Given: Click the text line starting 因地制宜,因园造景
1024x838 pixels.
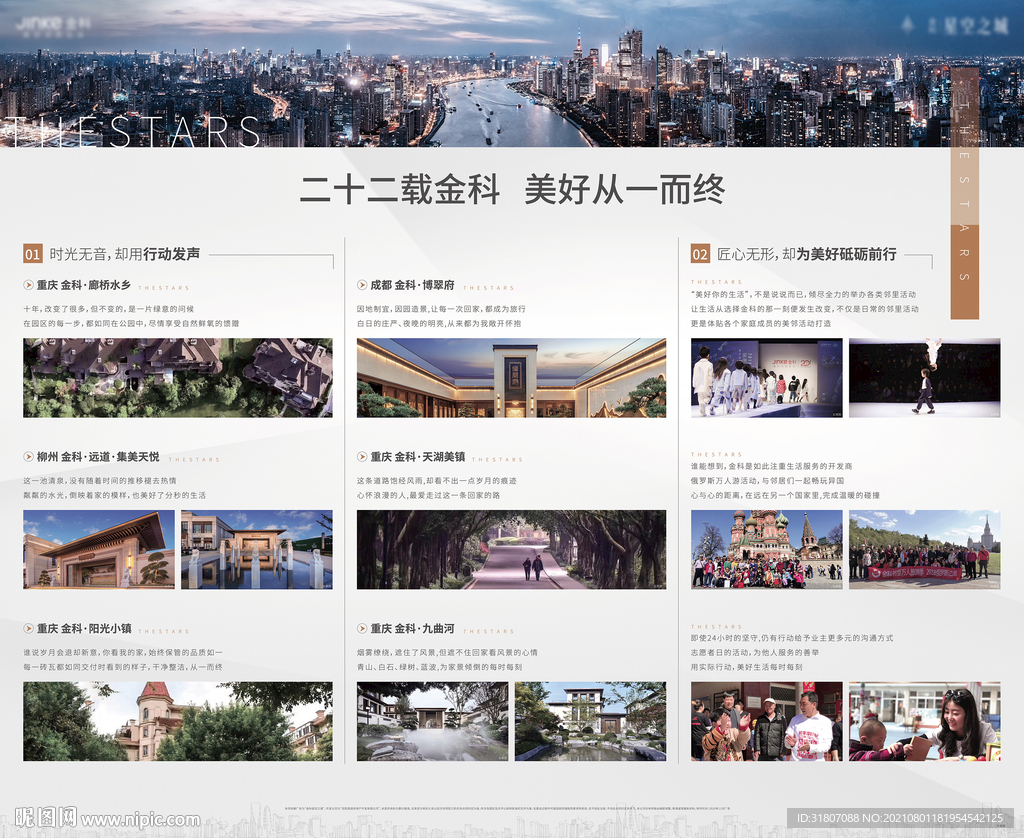Looking at the screenshot, I should pyautogui.click(x=441, y=308).
